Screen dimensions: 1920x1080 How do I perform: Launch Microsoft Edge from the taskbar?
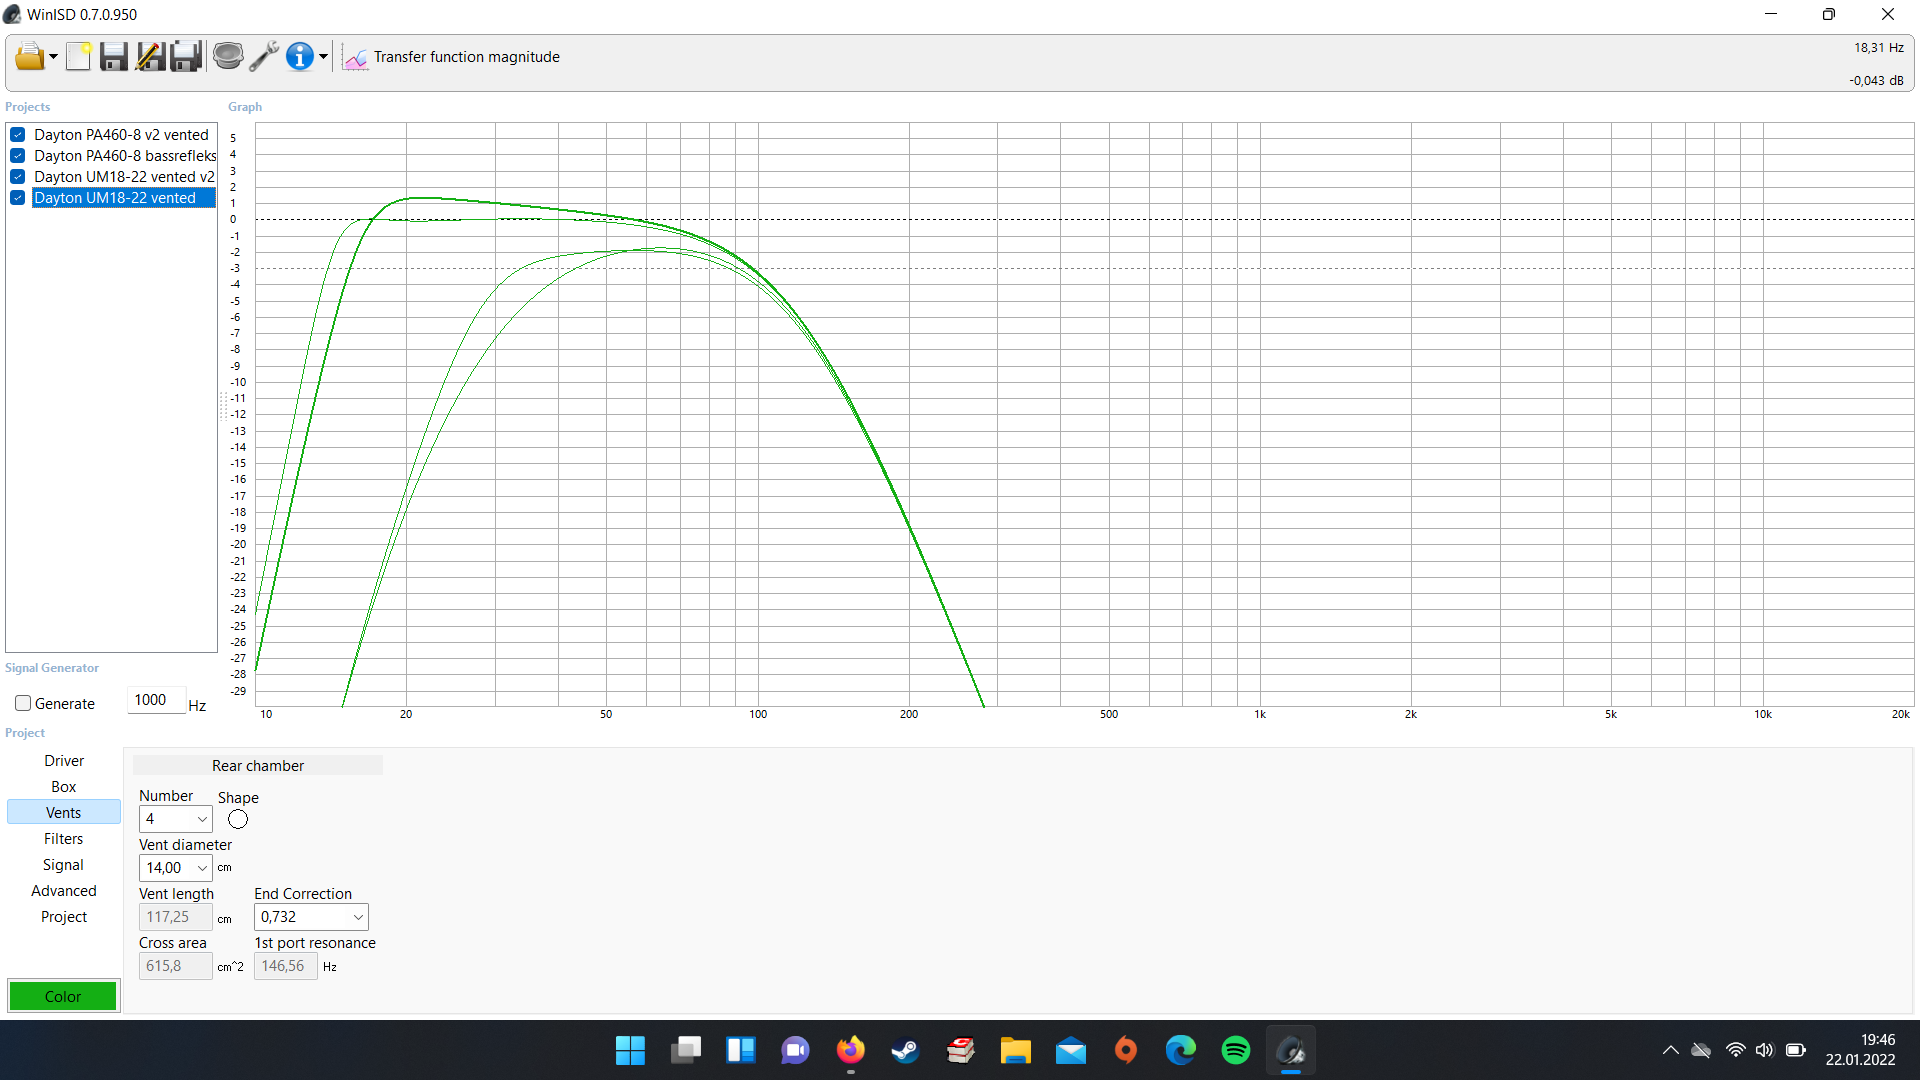(x=1180, y=1050)
